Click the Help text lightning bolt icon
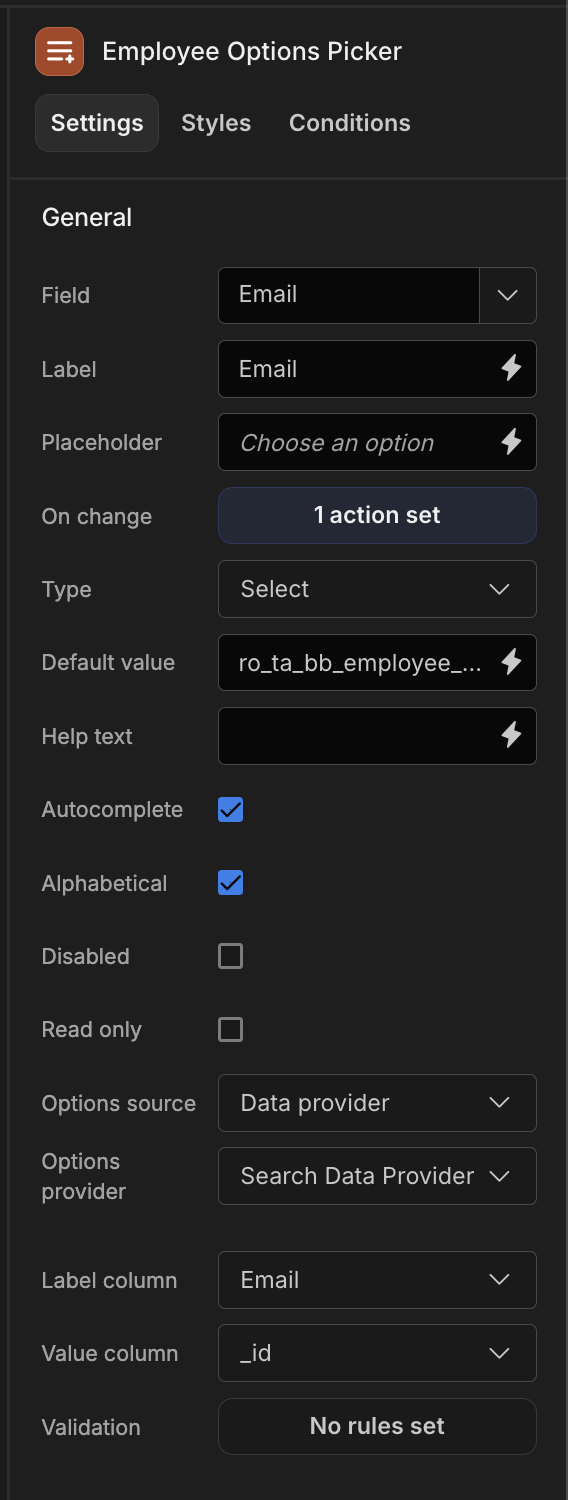Viewport: 568px width, 1500px height. pos(511,736)
